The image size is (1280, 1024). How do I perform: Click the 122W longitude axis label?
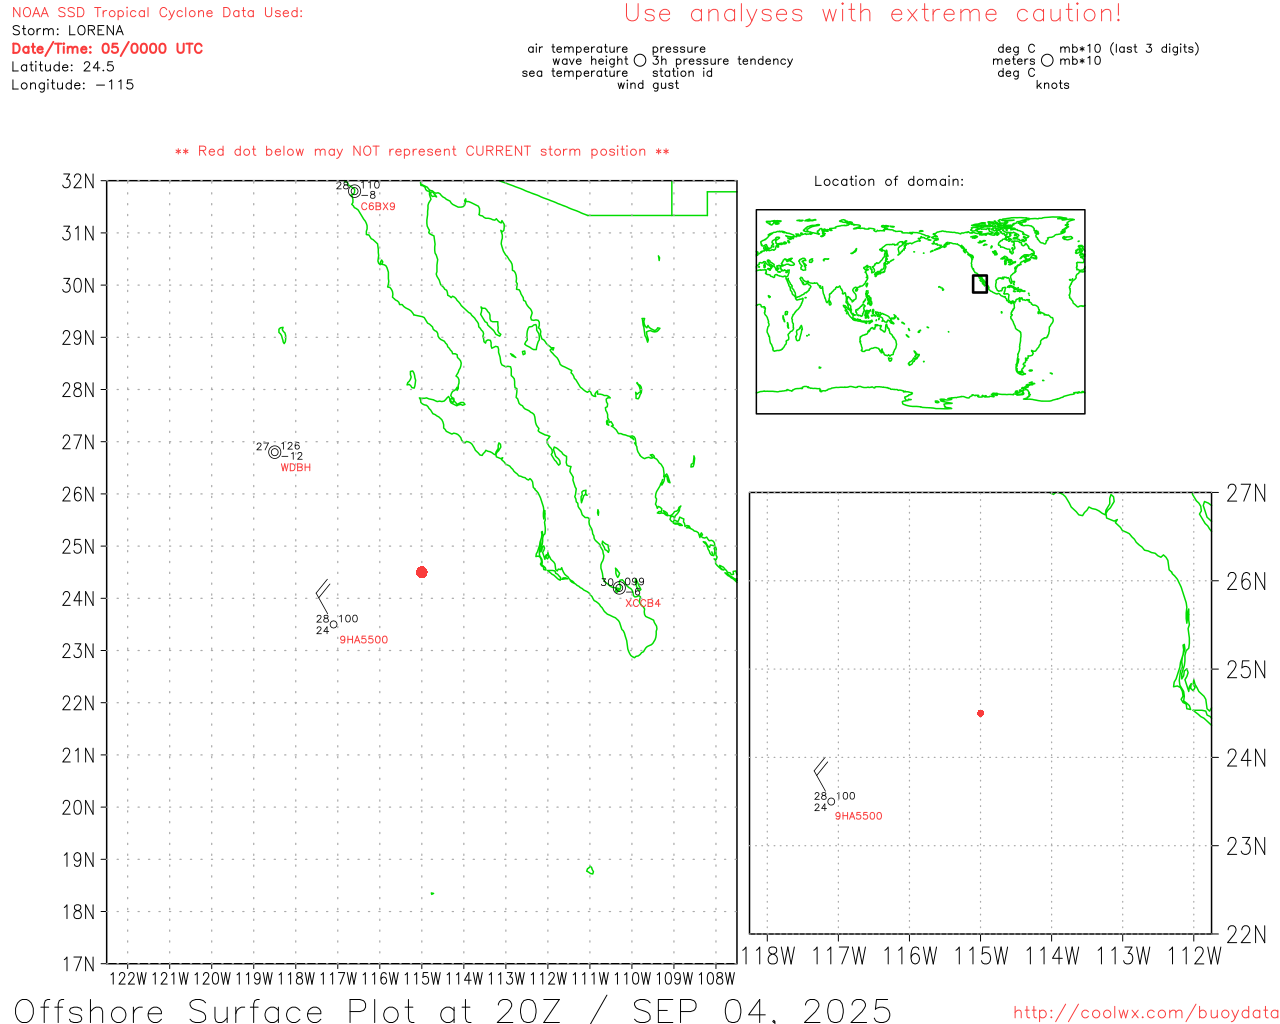(x=128, y=979)
